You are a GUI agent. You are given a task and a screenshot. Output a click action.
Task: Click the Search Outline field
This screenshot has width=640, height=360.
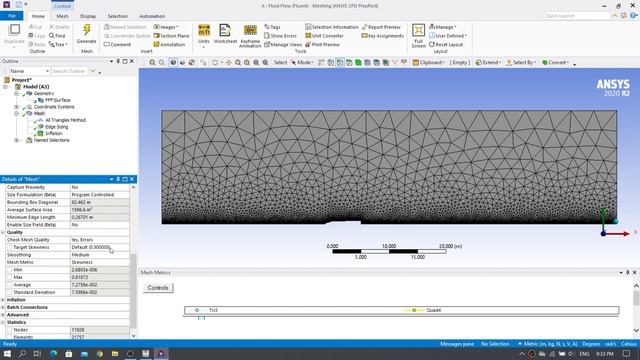(69, 71)
